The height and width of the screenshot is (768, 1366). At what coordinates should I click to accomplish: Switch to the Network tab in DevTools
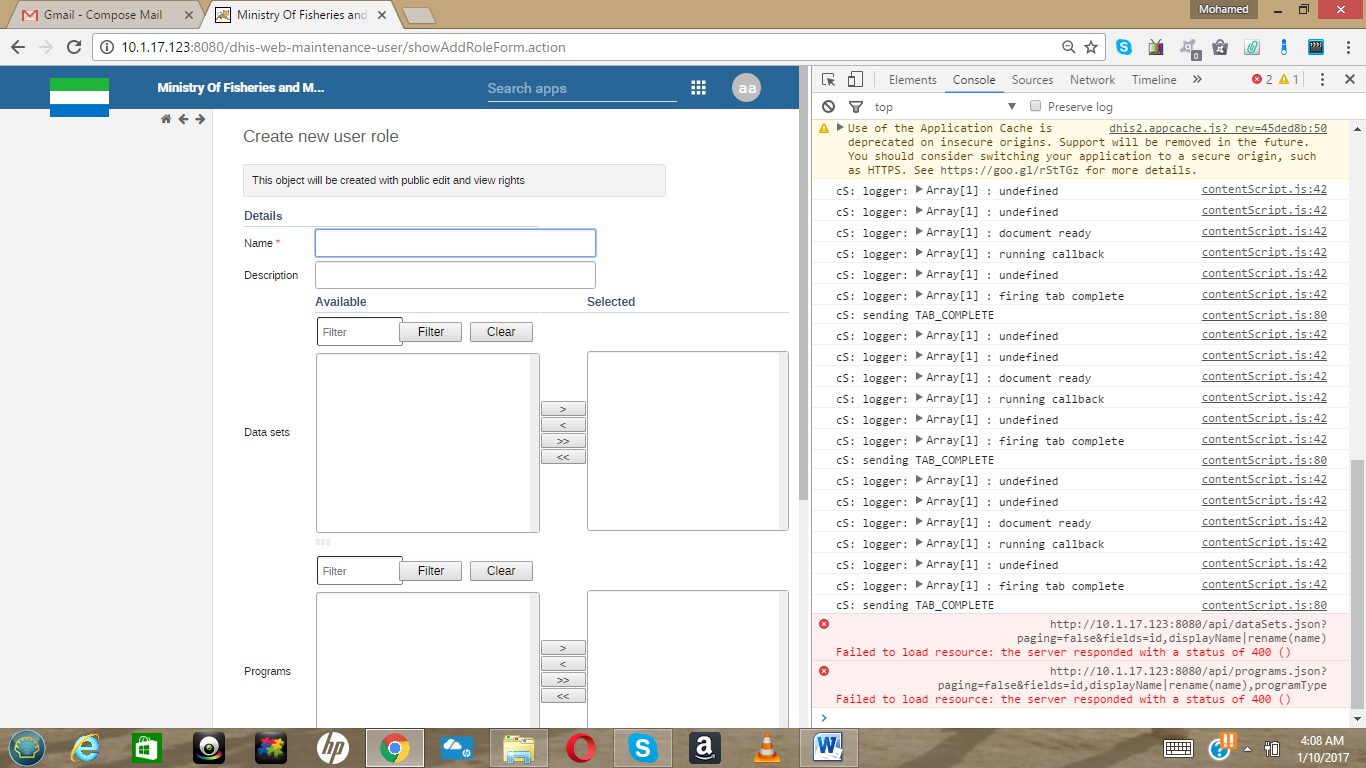coord(1092,80)
